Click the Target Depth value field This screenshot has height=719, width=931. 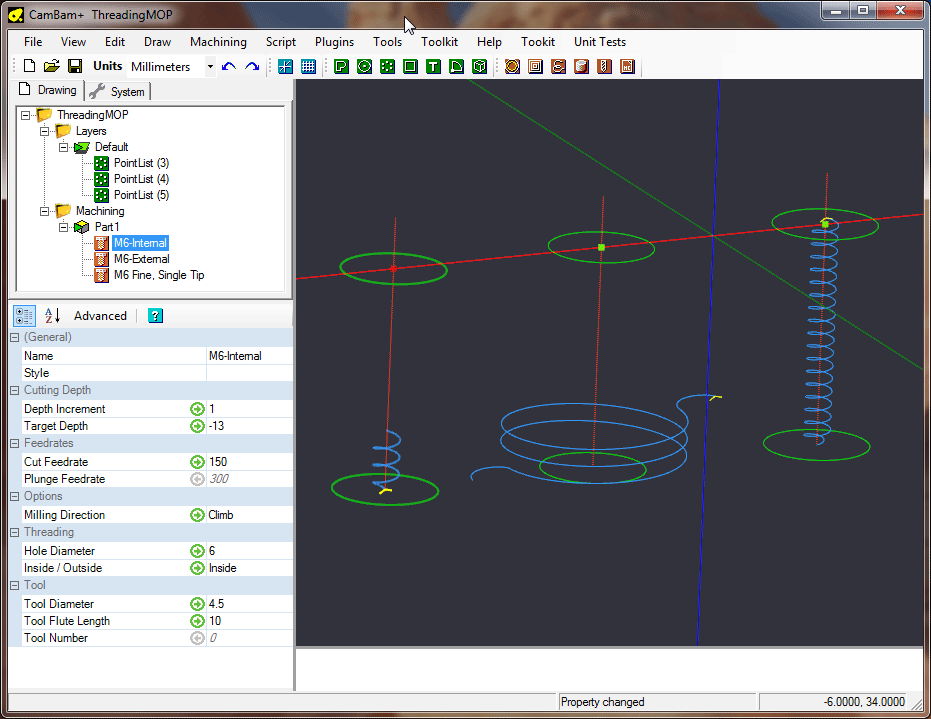(x=248, y=426)
